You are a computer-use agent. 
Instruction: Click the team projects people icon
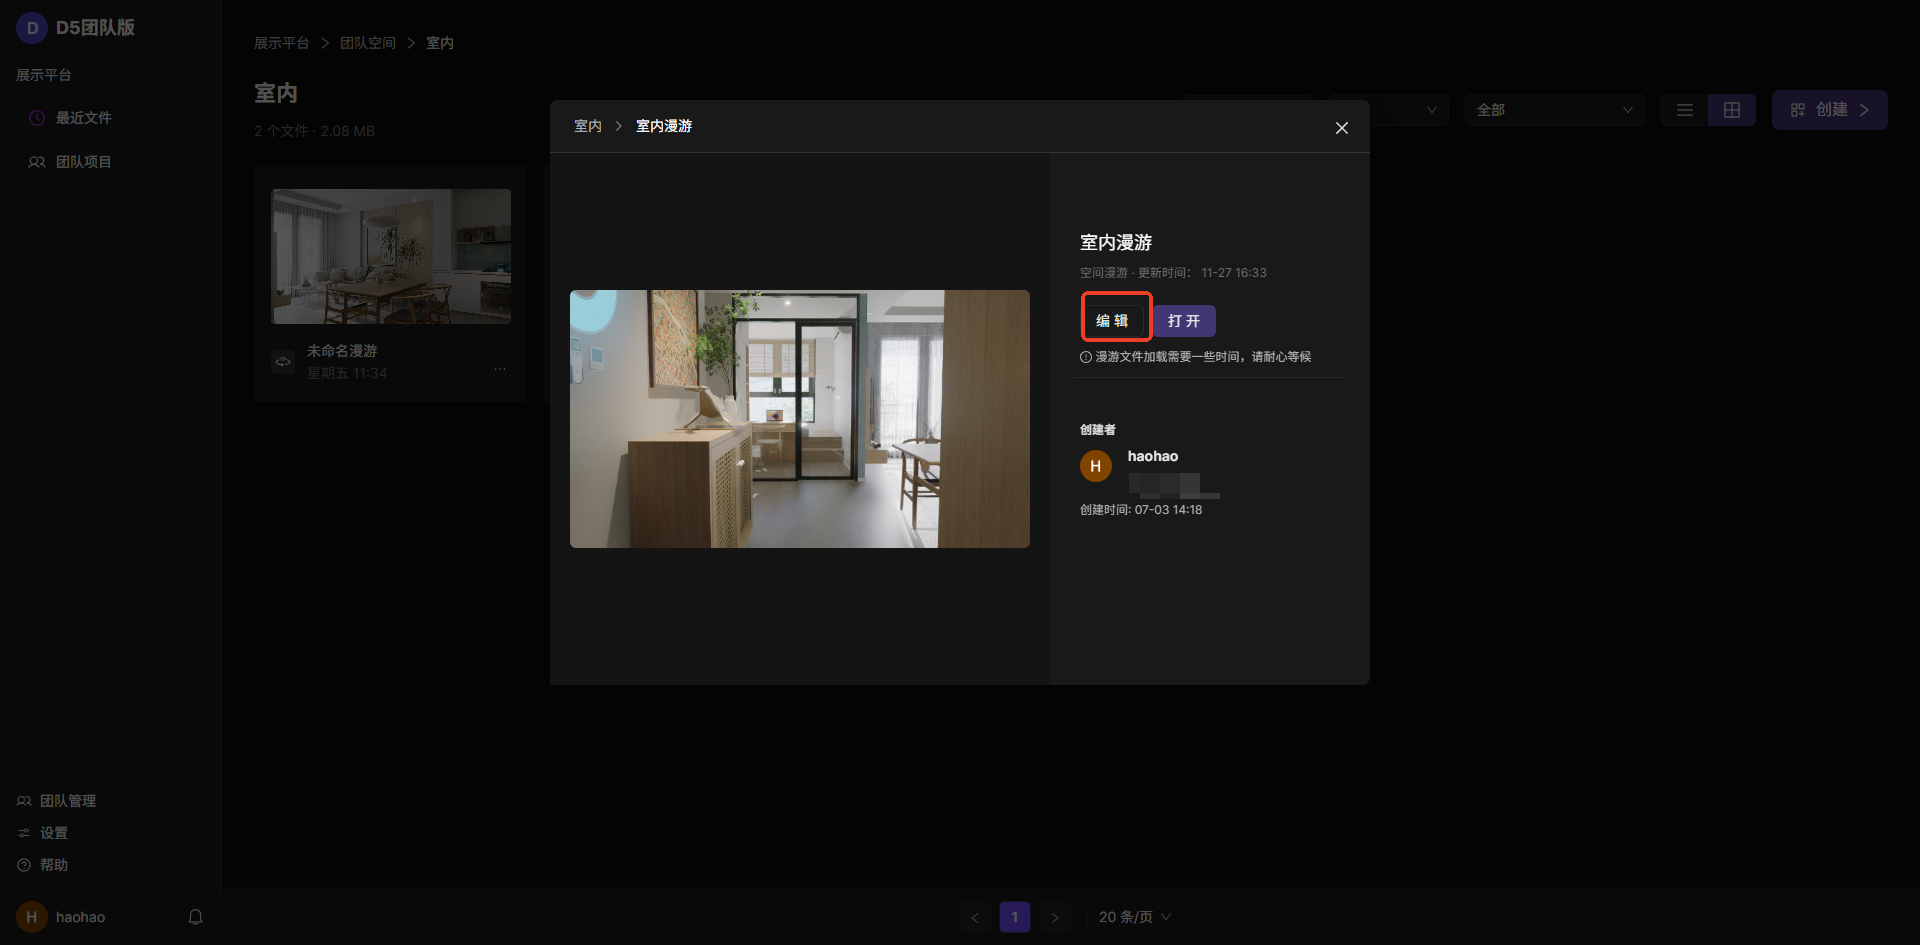(x=37, y=162)
